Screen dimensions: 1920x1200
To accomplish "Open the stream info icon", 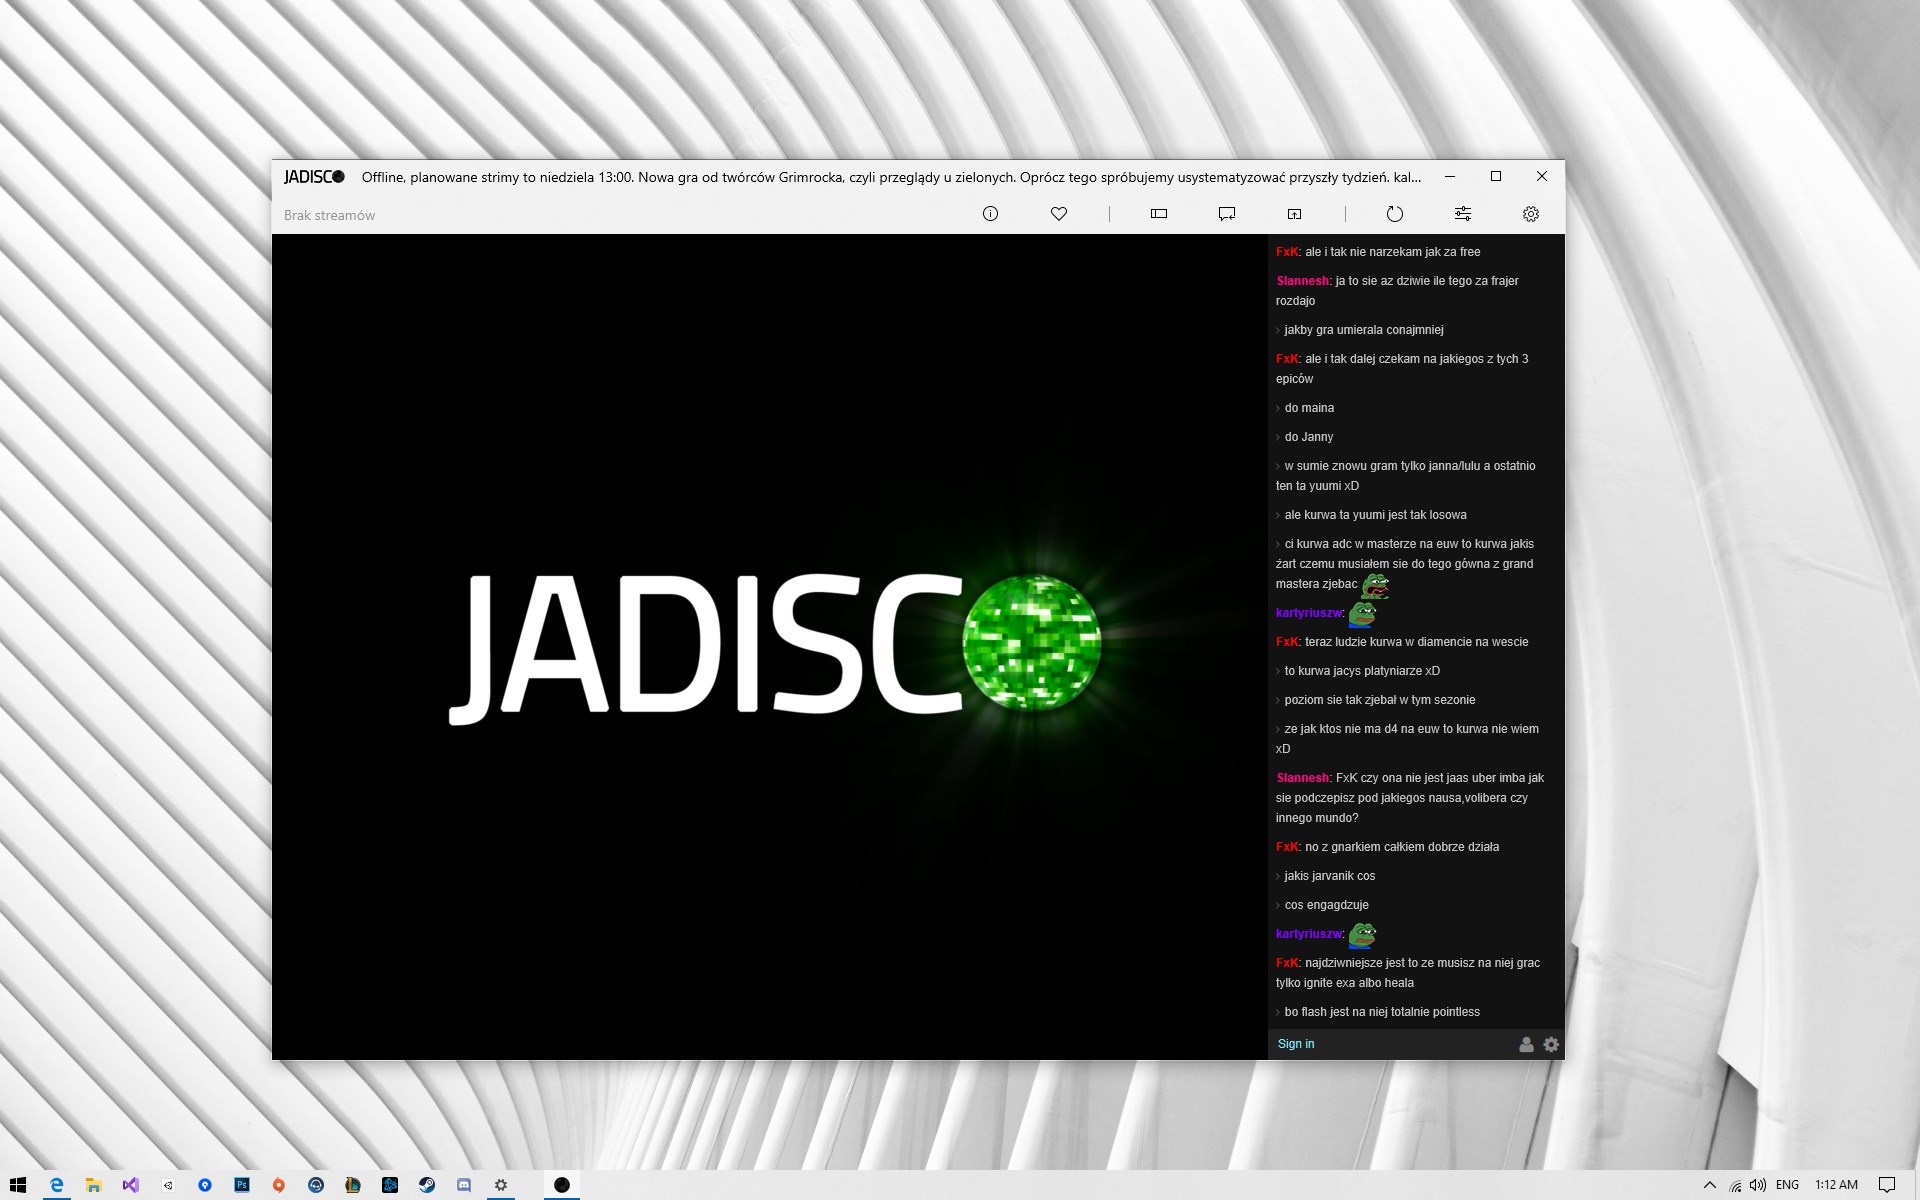I will coord(990,214).
